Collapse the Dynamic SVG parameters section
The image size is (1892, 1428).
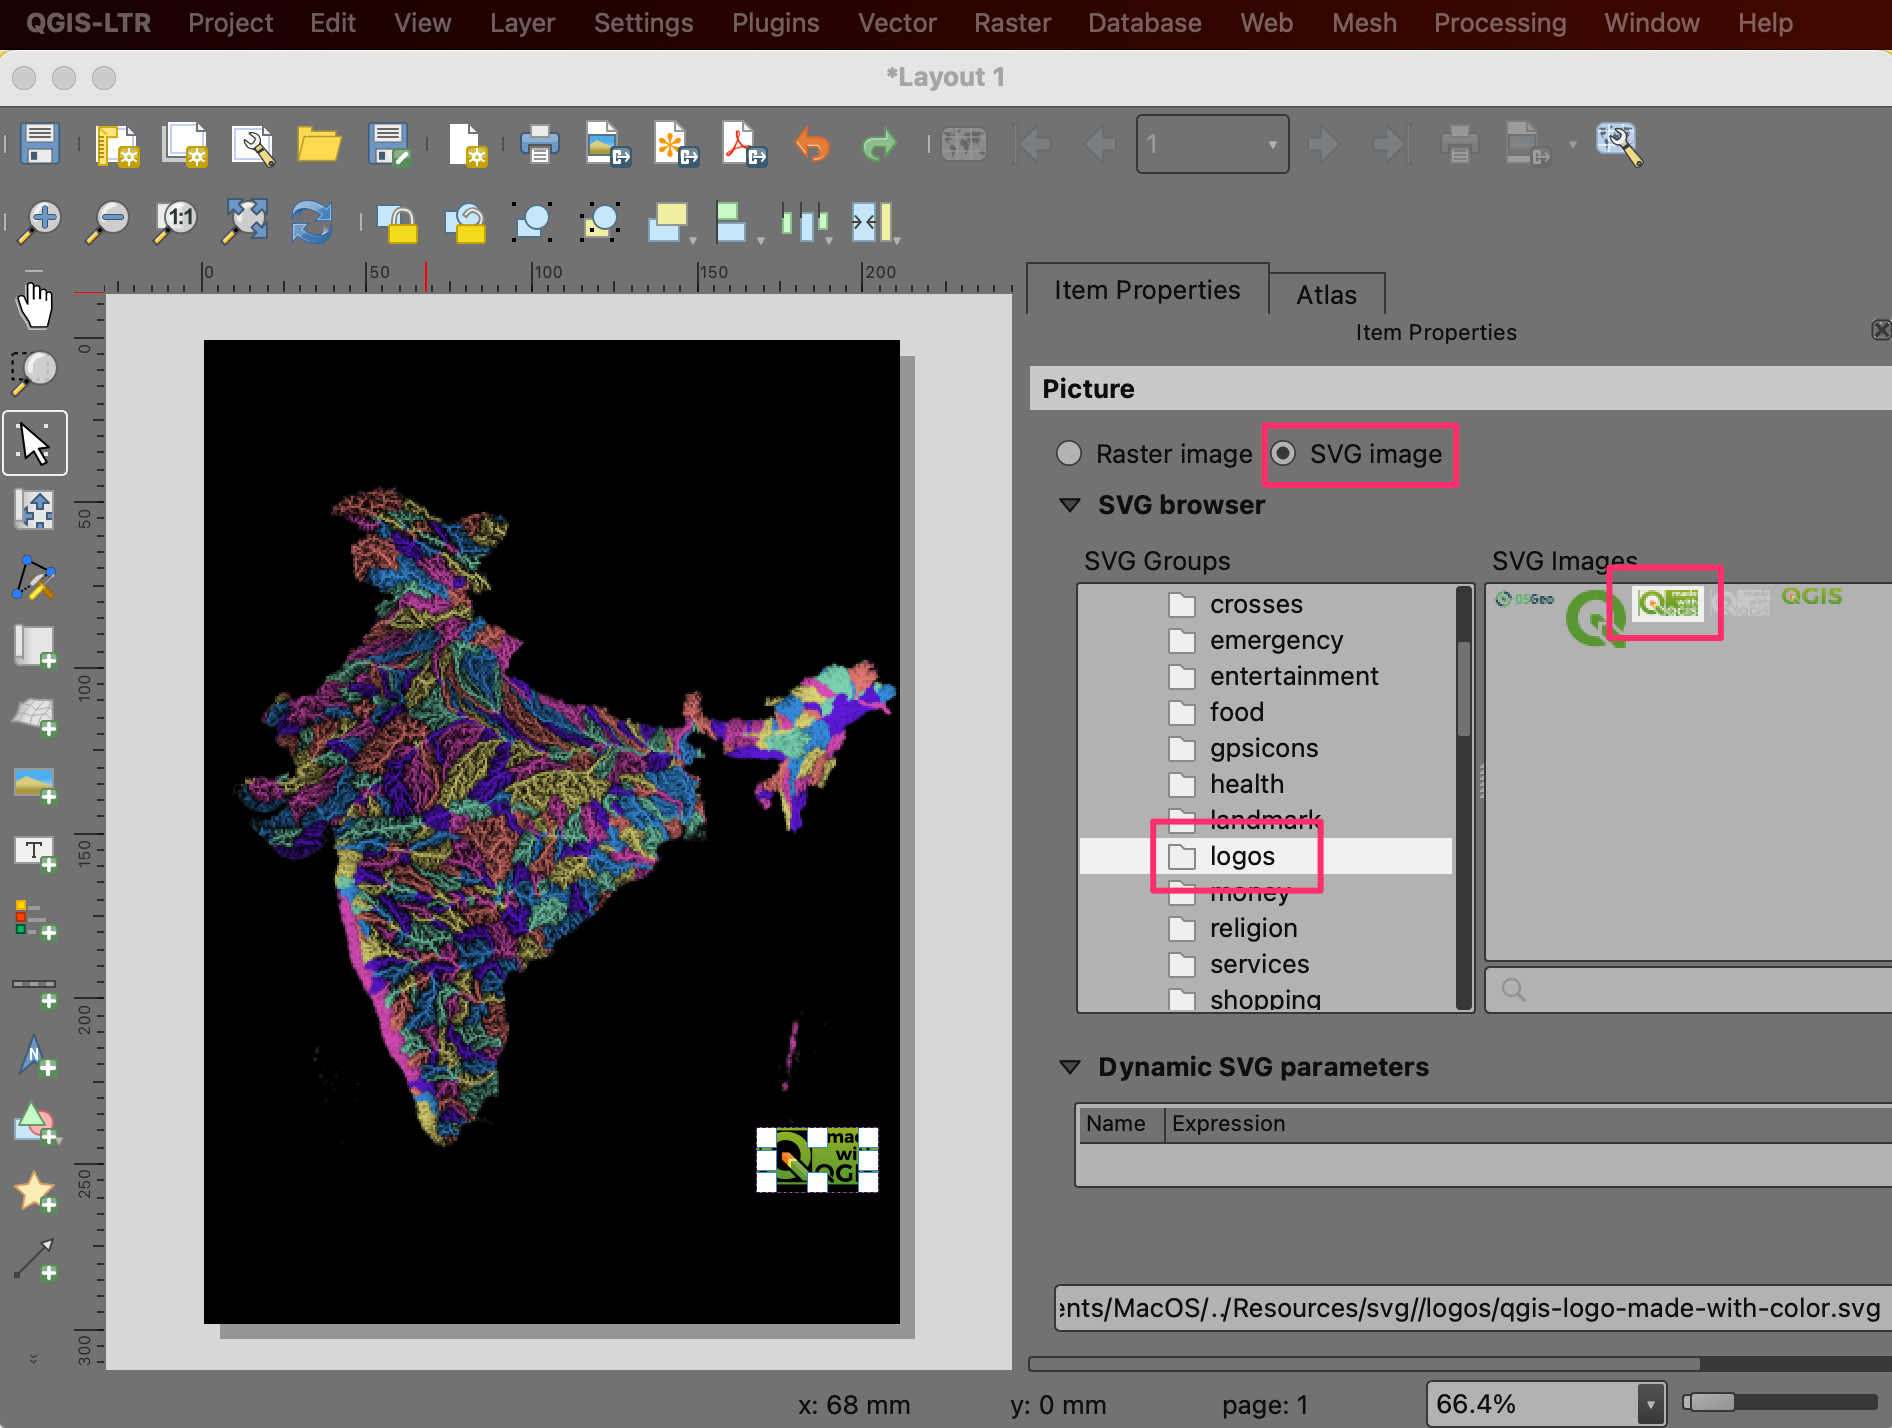tap(1070, 1067)
